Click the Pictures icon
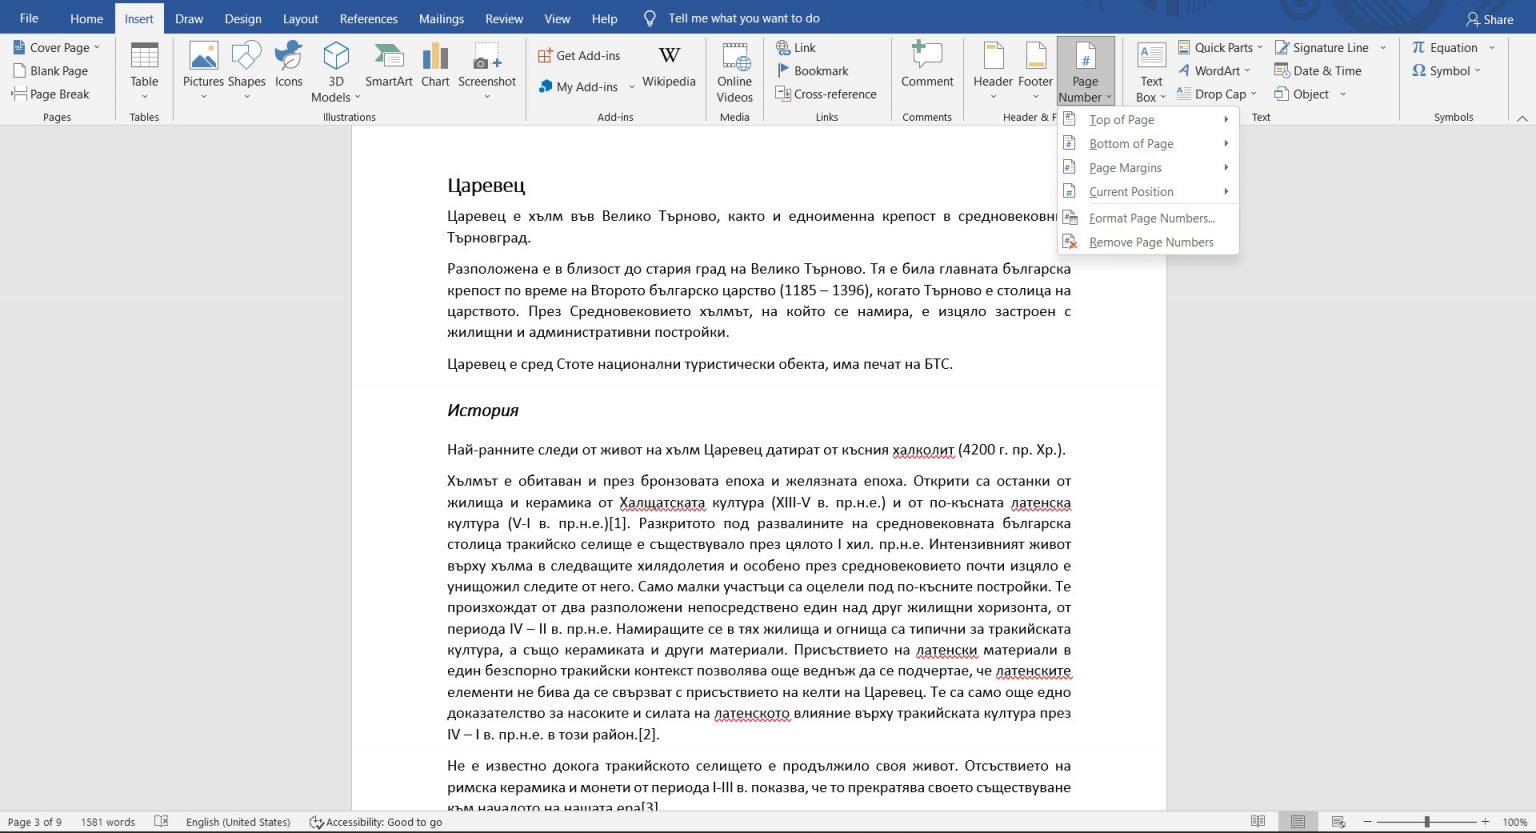The height and width of the screenshot is (833, 1536). 203,66
